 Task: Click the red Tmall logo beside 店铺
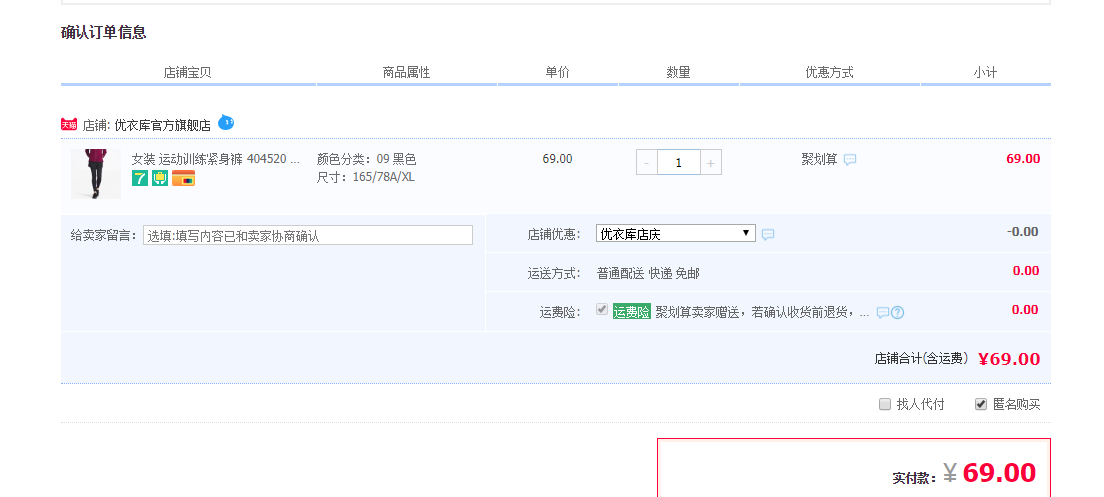69,125
